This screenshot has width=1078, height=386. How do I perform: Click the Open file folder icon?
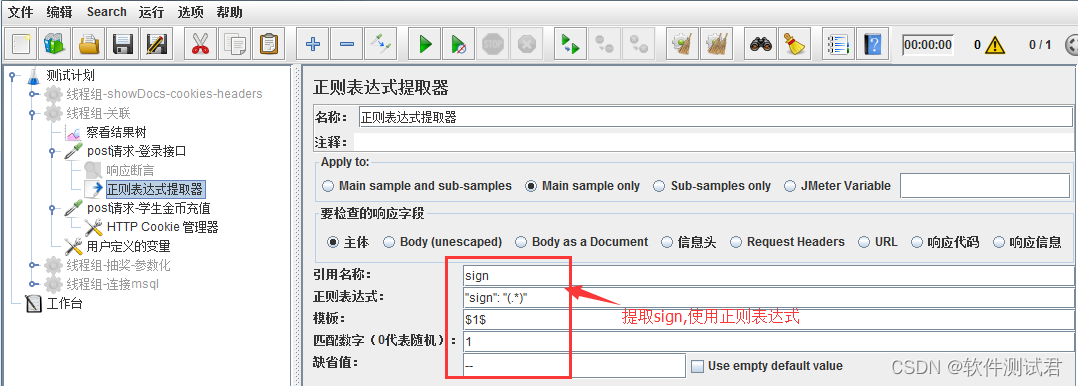[x=89, y=45]
